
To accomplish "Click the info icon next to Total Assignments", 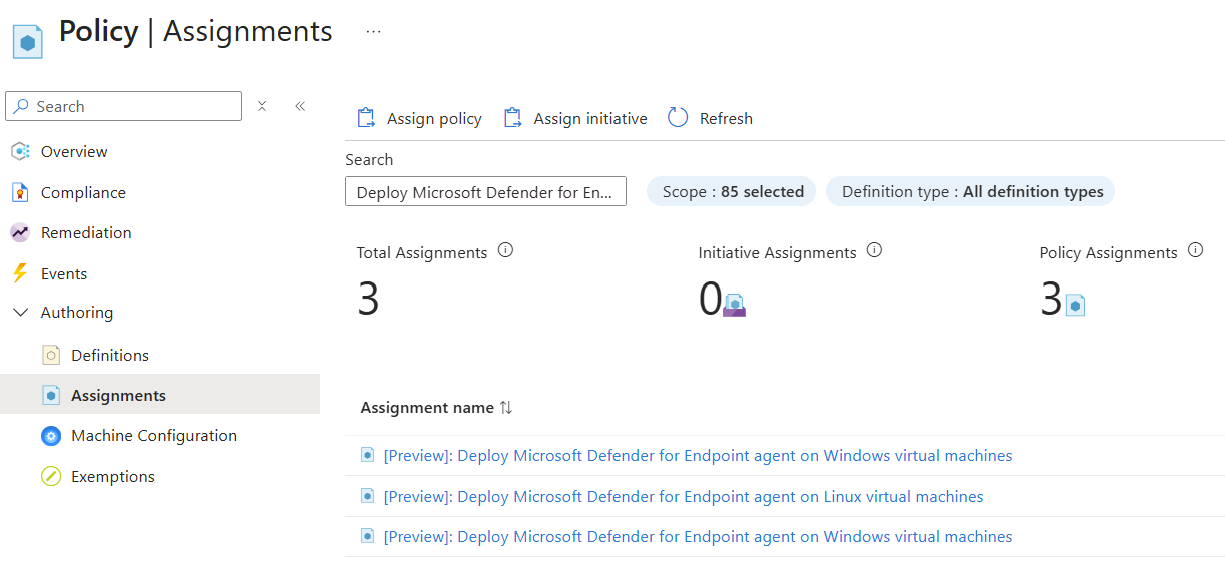I will click(x=505, y=251).
